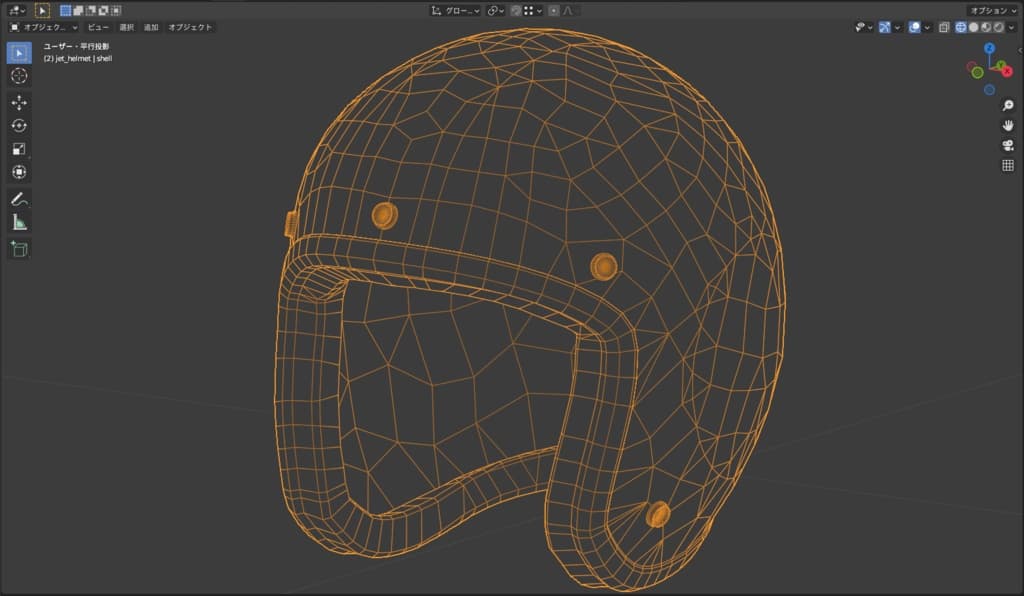Open the pivot point link dropdown
Viewport: 1024px width, 596px height.
[496, 10]
